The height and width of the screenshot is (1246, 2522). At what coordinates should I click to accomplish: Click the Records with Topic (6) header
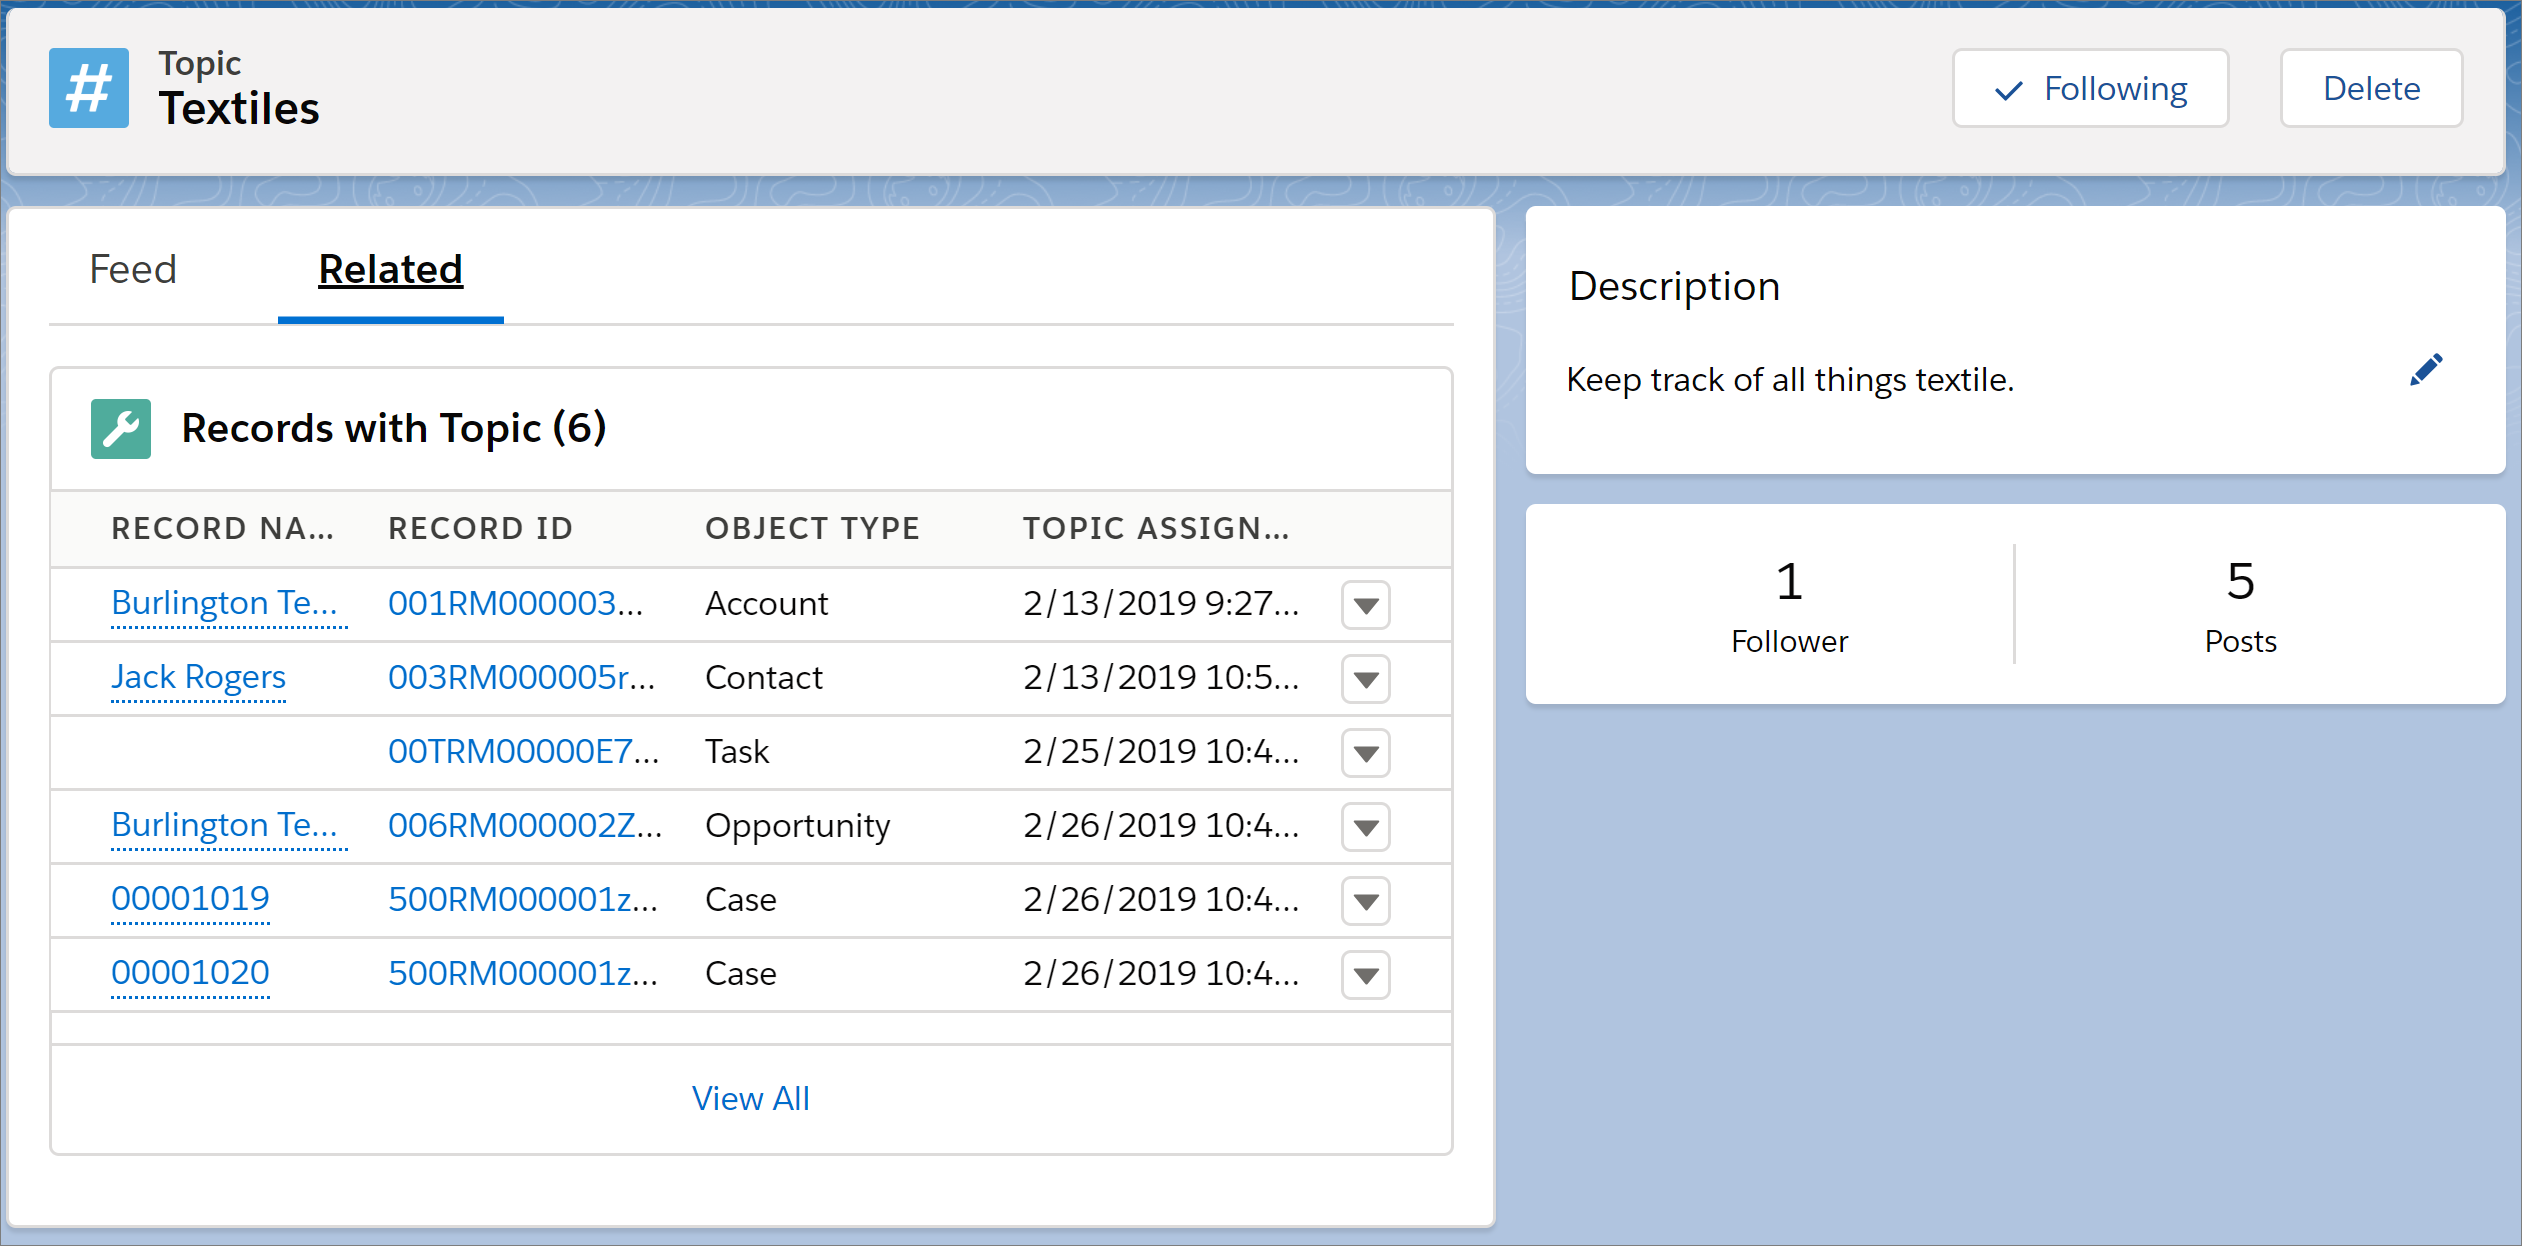pos(394,429)
